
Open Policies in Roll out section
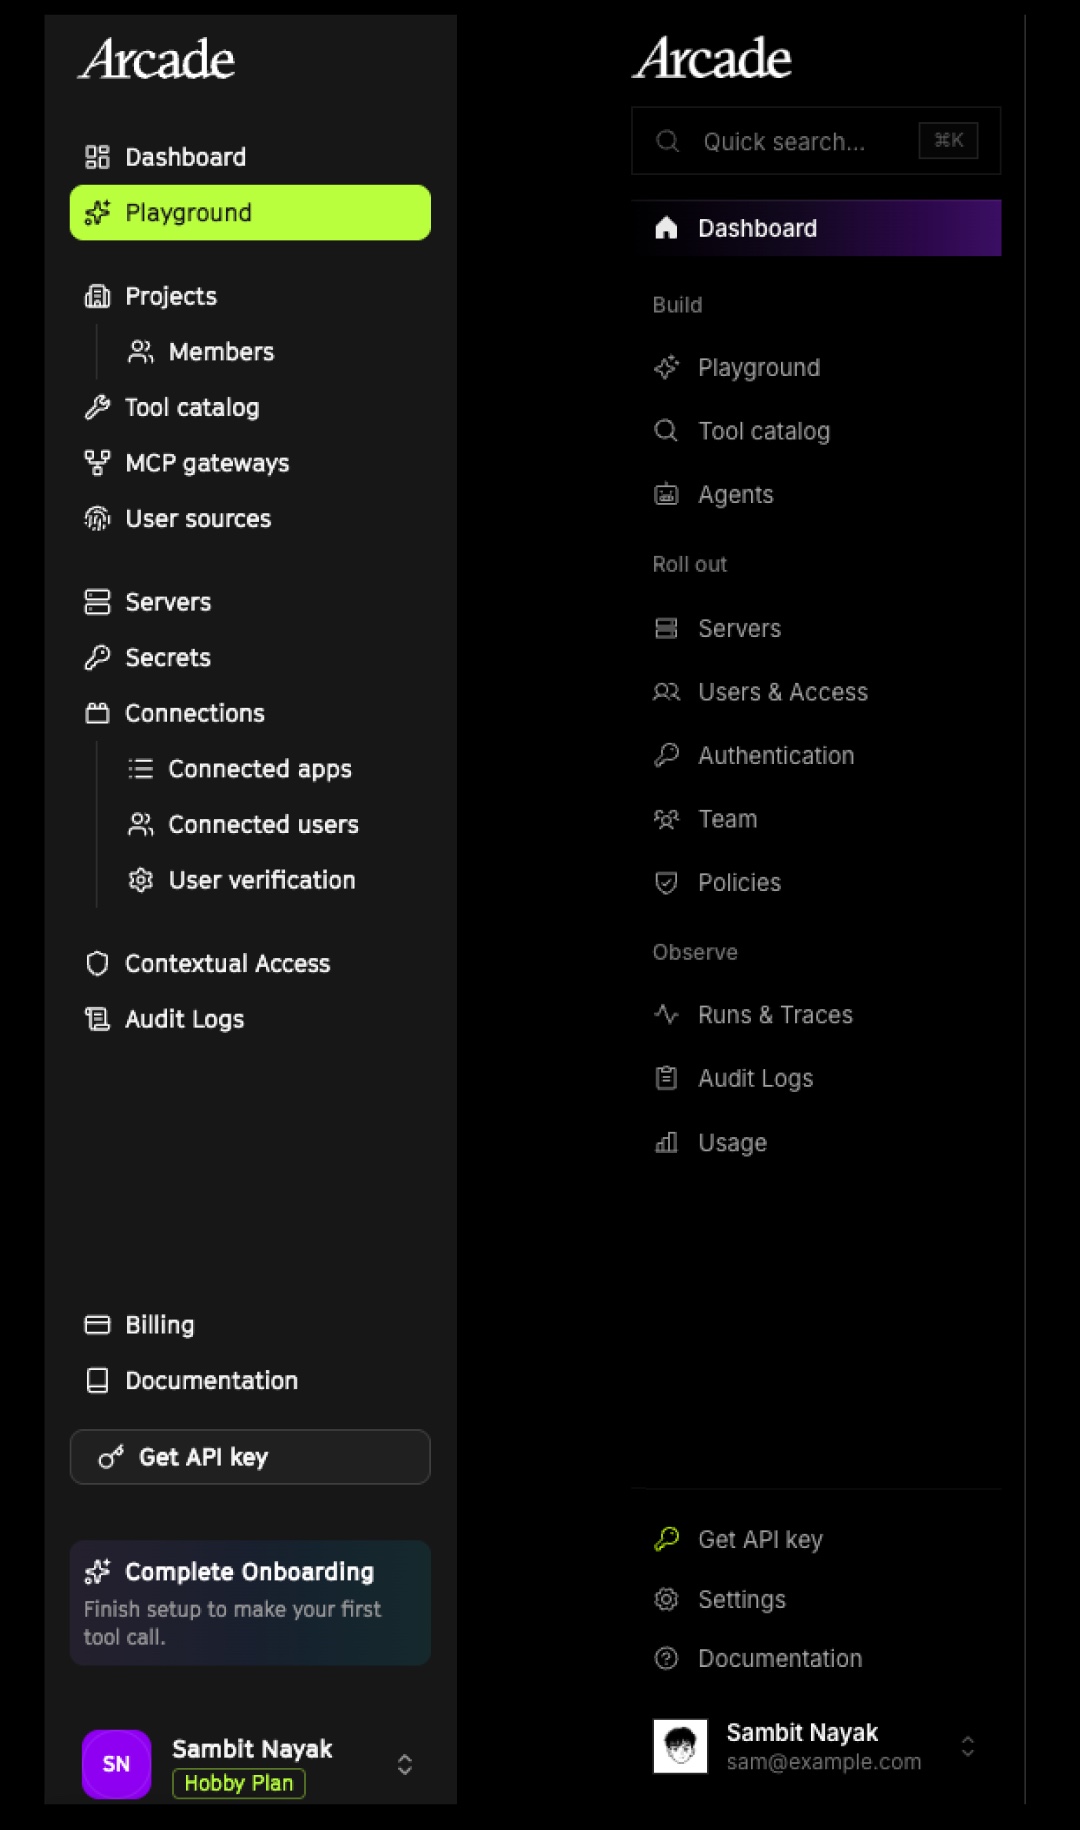[816, 882]
